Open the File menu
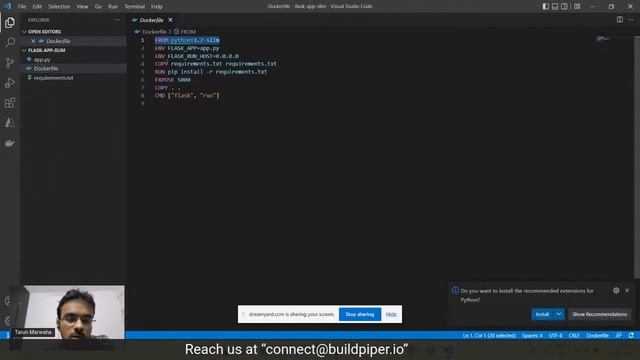The width and height of the screenshot is (640, 360). coord(22,7)
